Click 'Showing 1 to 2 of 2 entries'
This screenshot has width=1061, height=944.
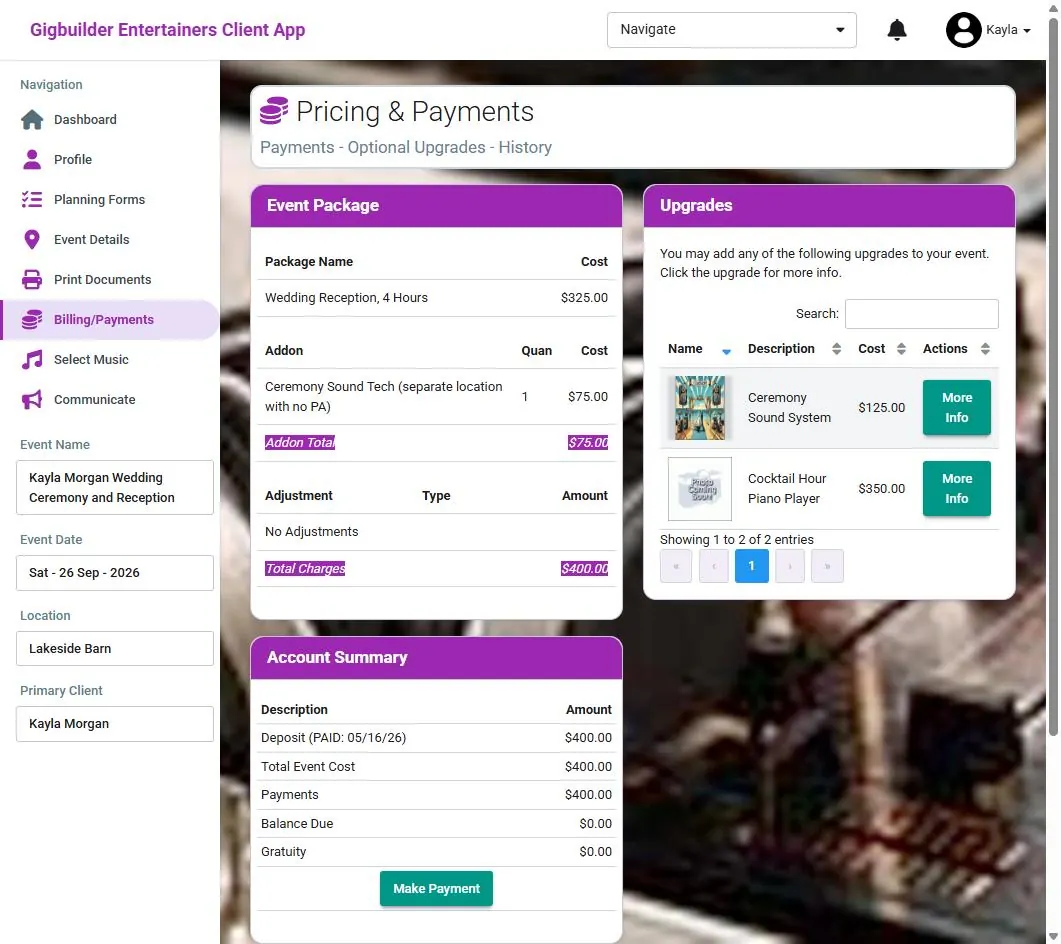pyautogui.click(x=736, y=539)
